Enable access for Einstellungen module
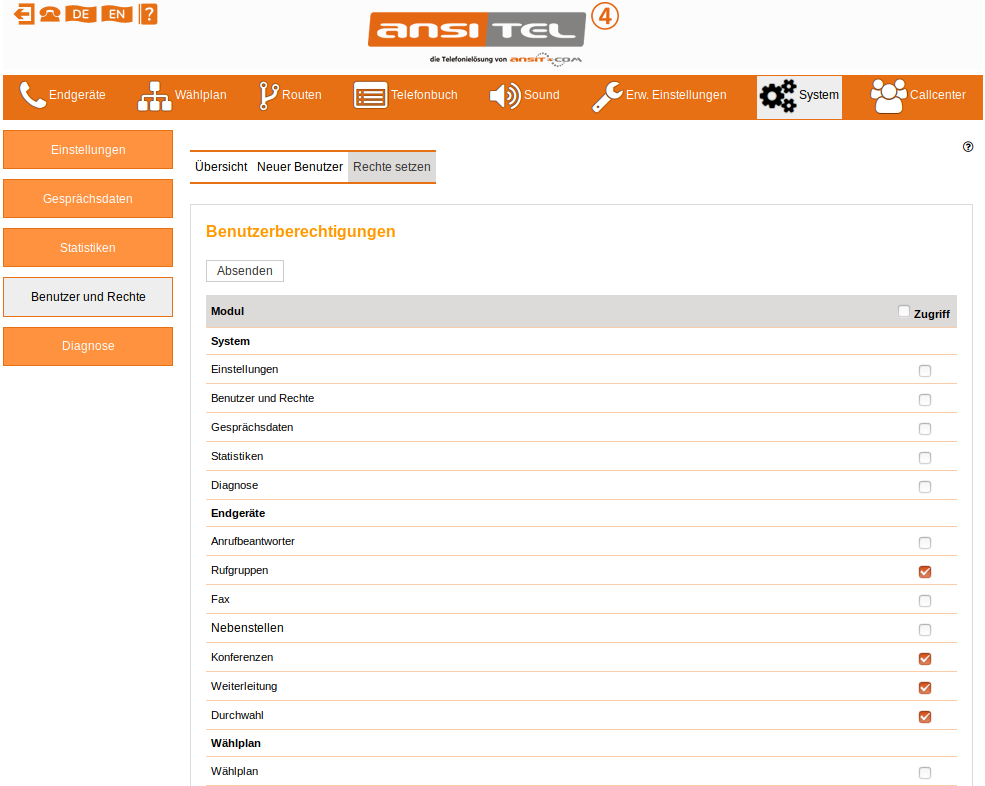 924,371
